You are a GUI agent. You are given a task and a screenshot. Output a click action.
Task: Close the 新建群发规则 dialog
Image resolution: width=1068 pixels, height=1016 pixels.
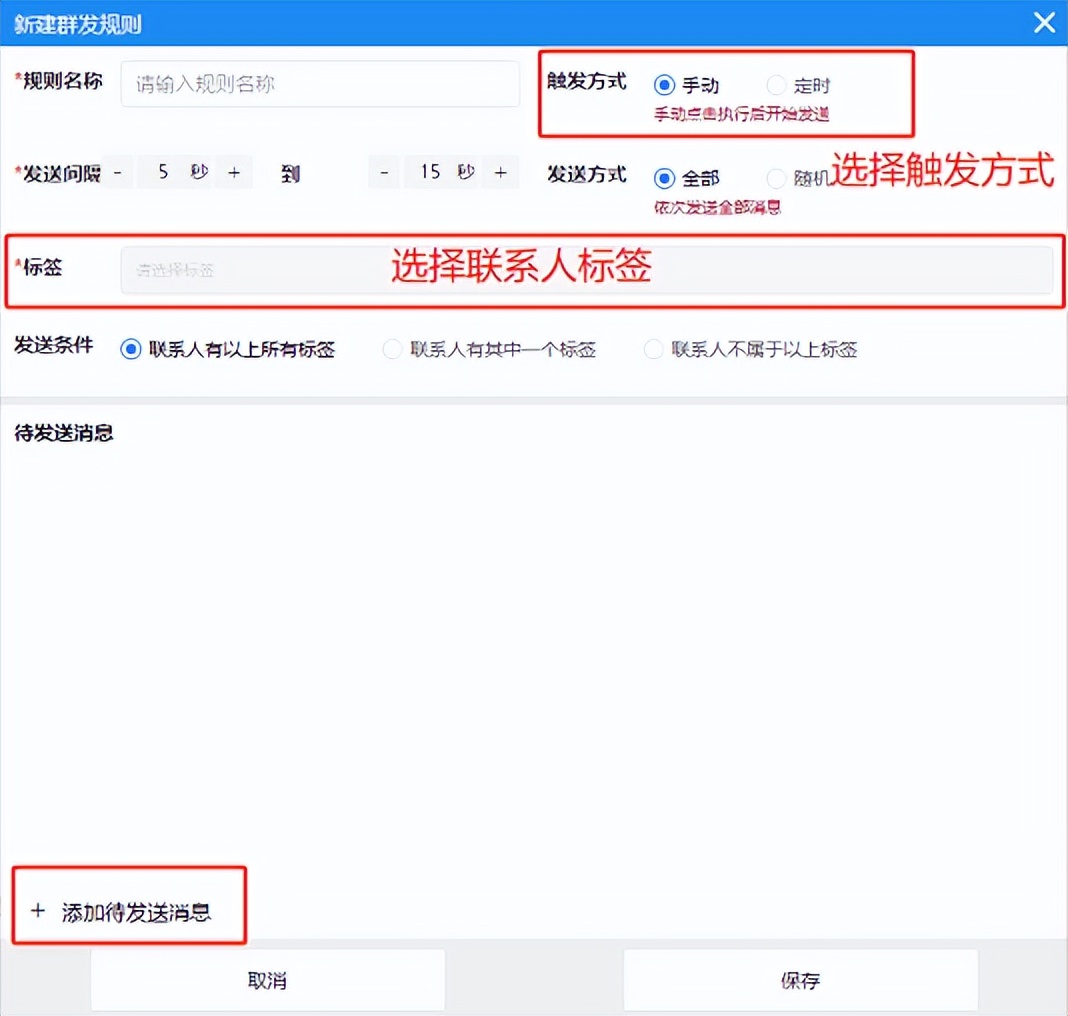1044,22
